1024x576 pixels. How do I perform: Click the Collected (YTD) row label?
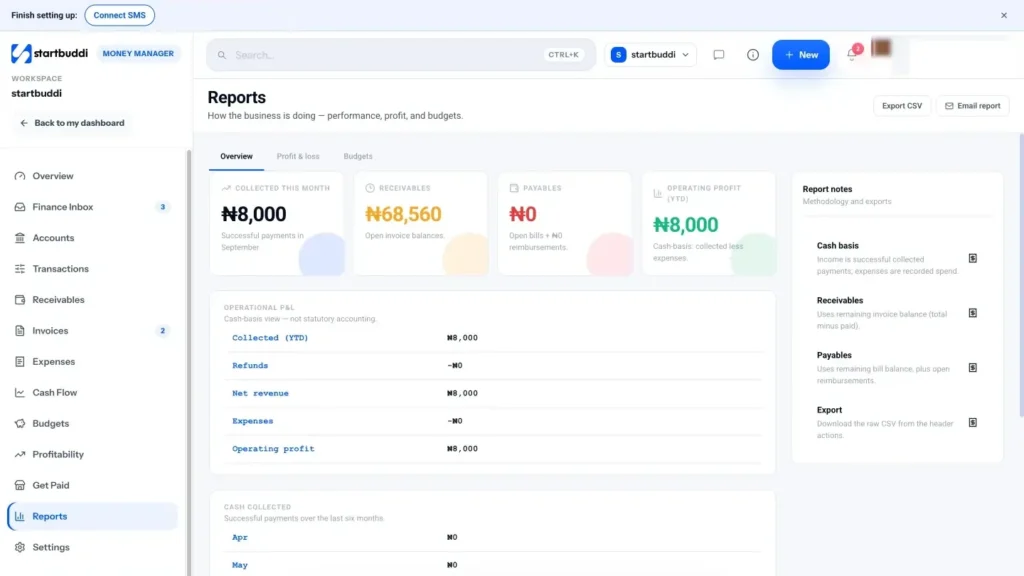point(270,338)
